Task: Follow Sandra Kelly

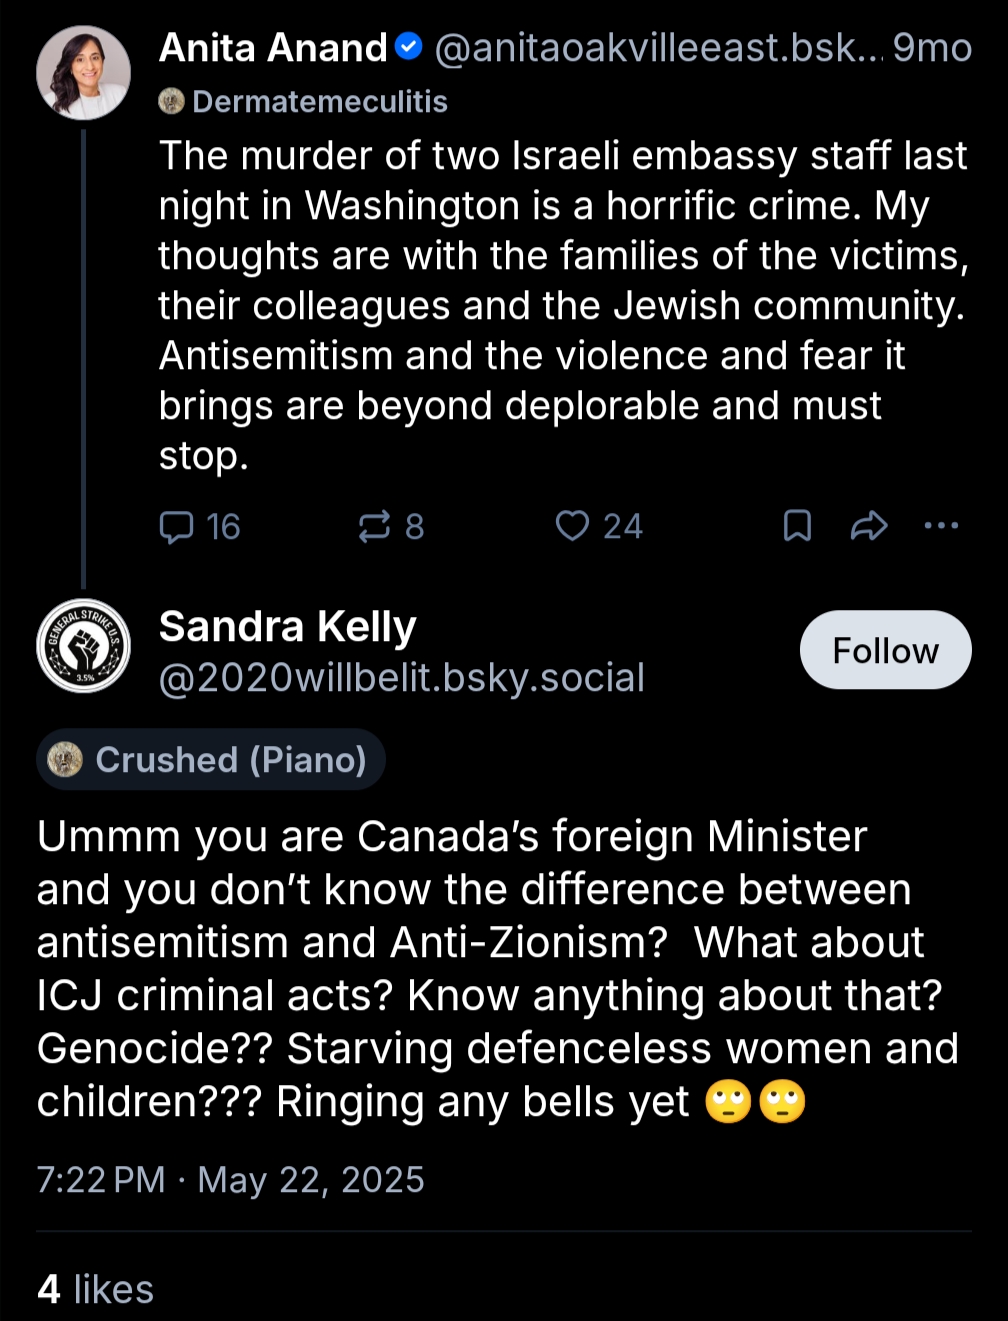Action: pos(885,650)
